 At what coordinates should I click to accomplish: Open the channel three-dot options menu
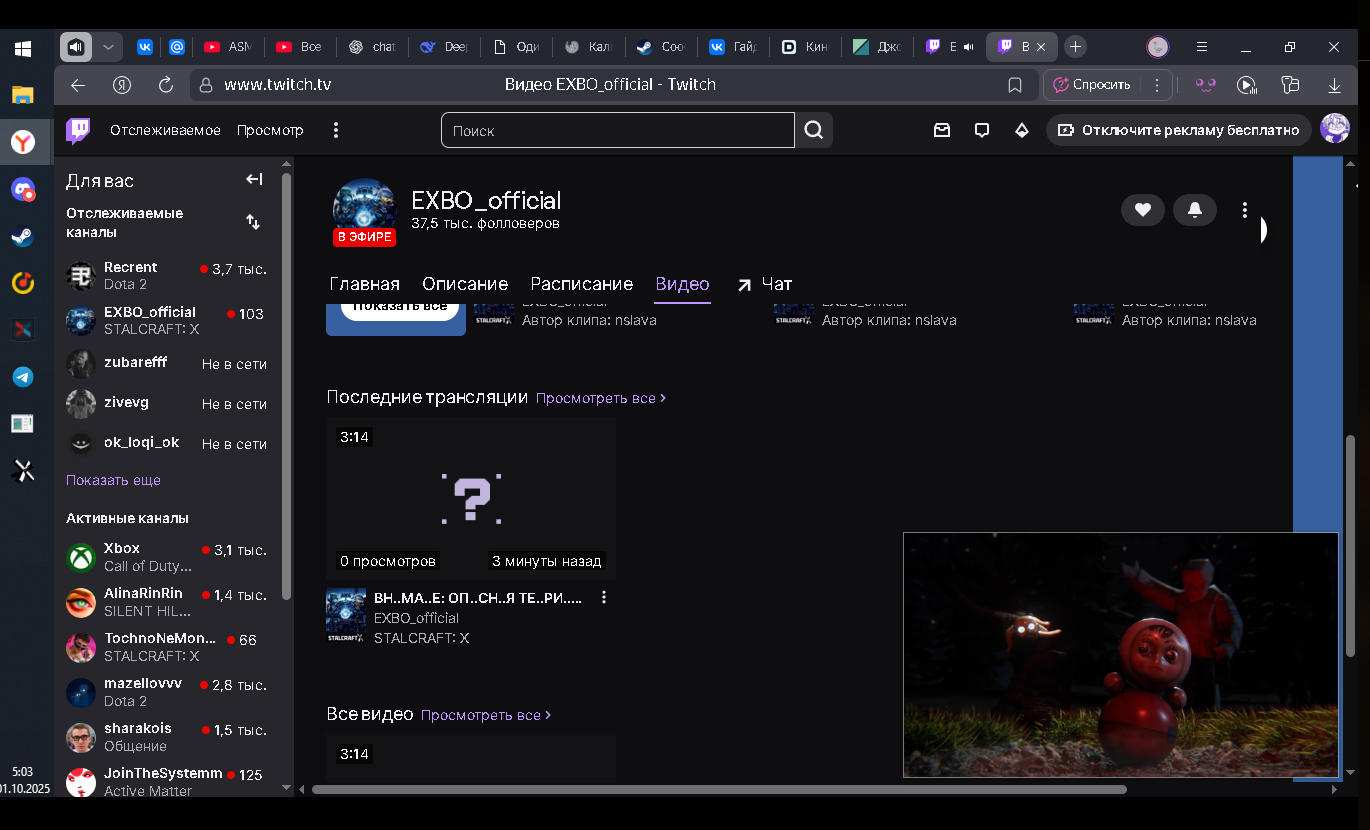(1244, 210)
